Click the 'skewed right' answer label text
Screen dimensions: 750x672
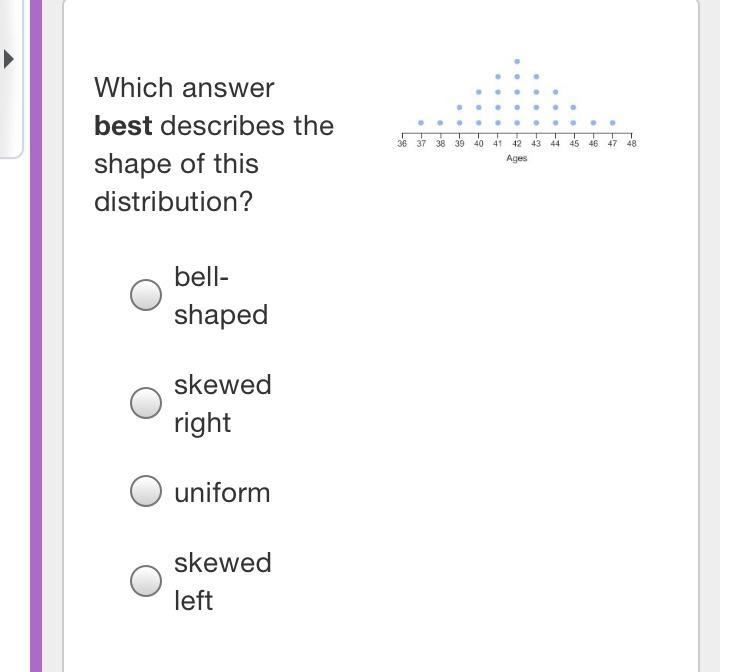click(x=222, y=404)
